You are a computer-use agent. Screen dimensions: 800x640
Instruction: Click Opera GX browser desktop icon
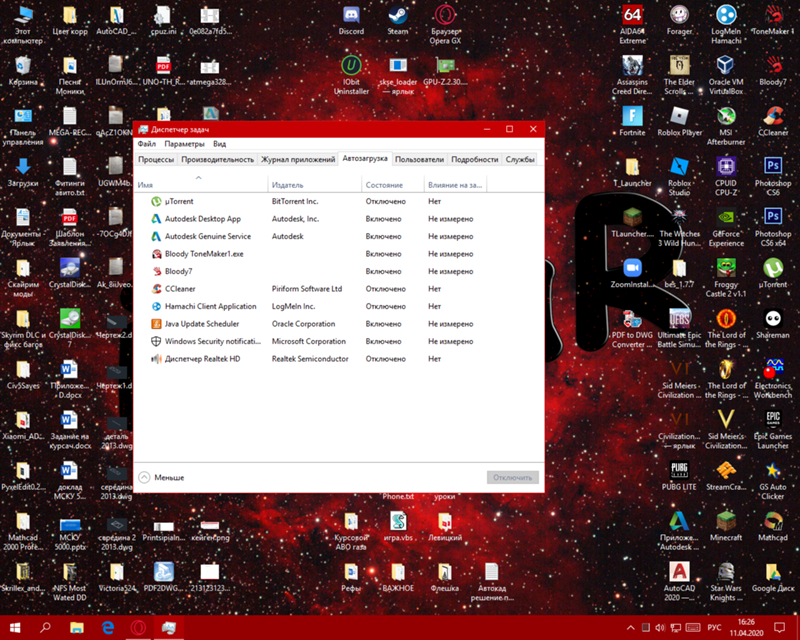445,15
